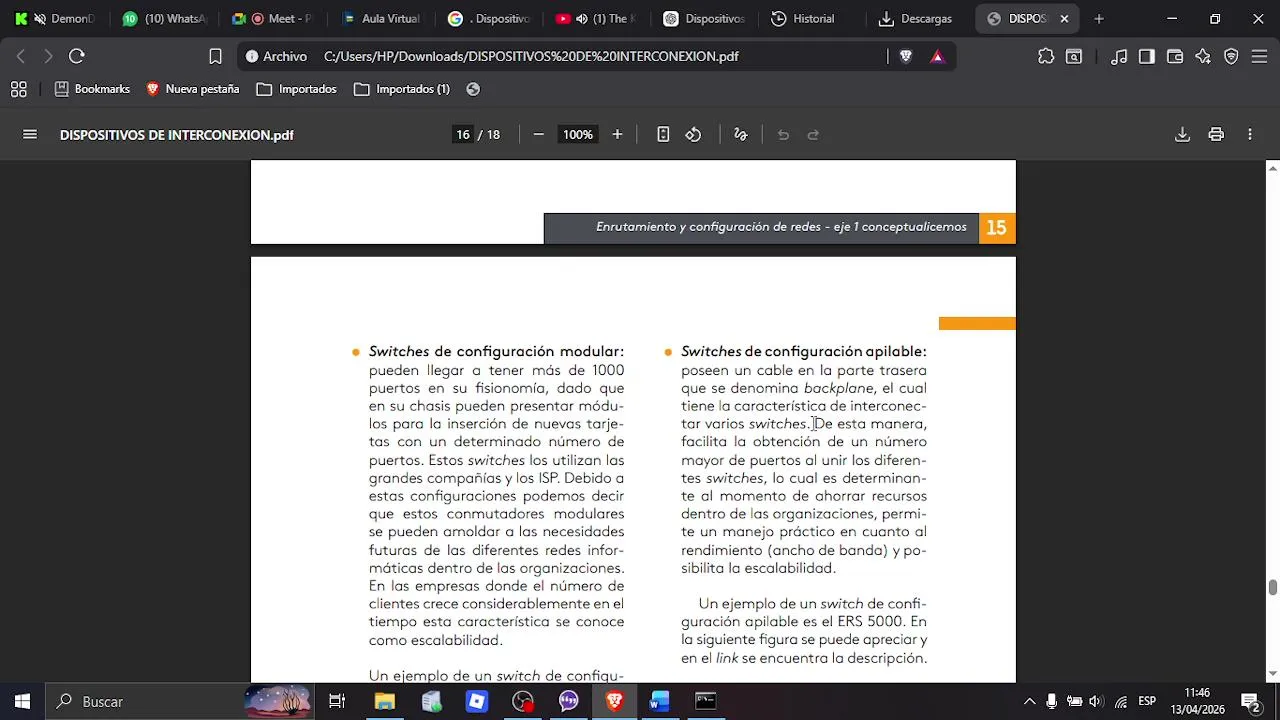Switch to the Descargas tab

(x=921, y=19)
